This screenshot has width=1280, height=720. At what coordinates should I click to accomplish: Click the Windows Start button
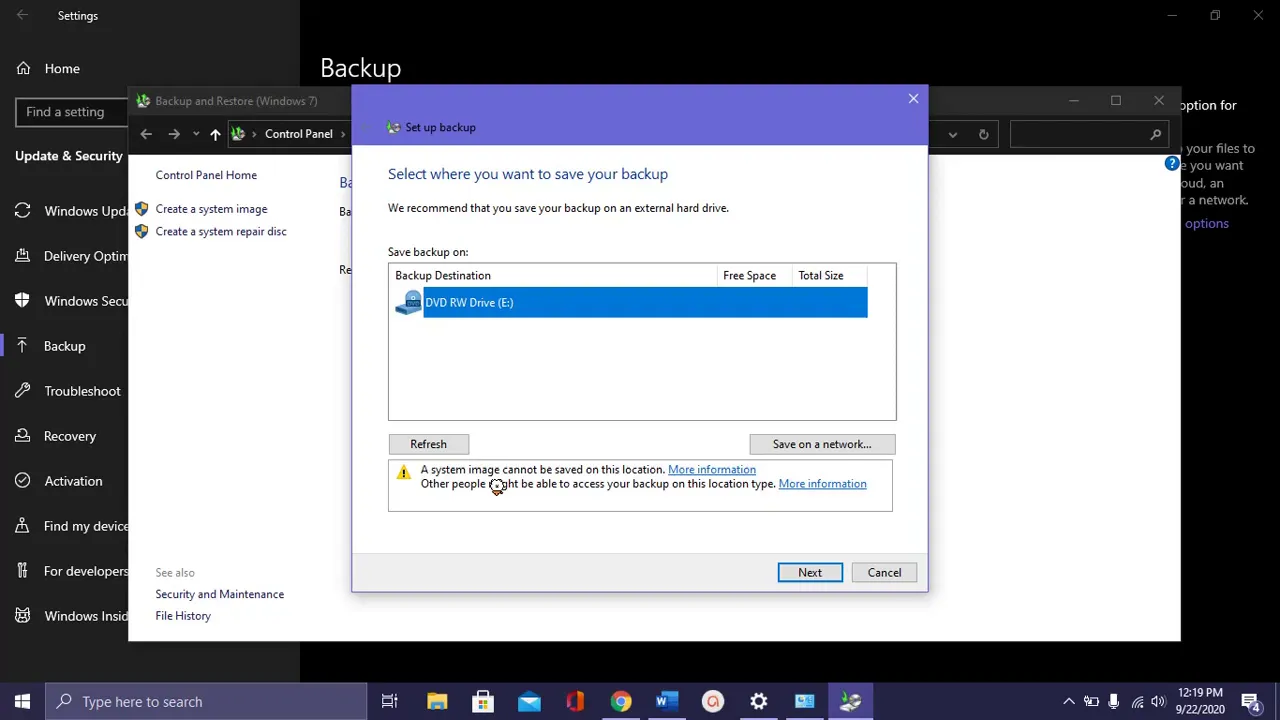[x=23, y=702]
